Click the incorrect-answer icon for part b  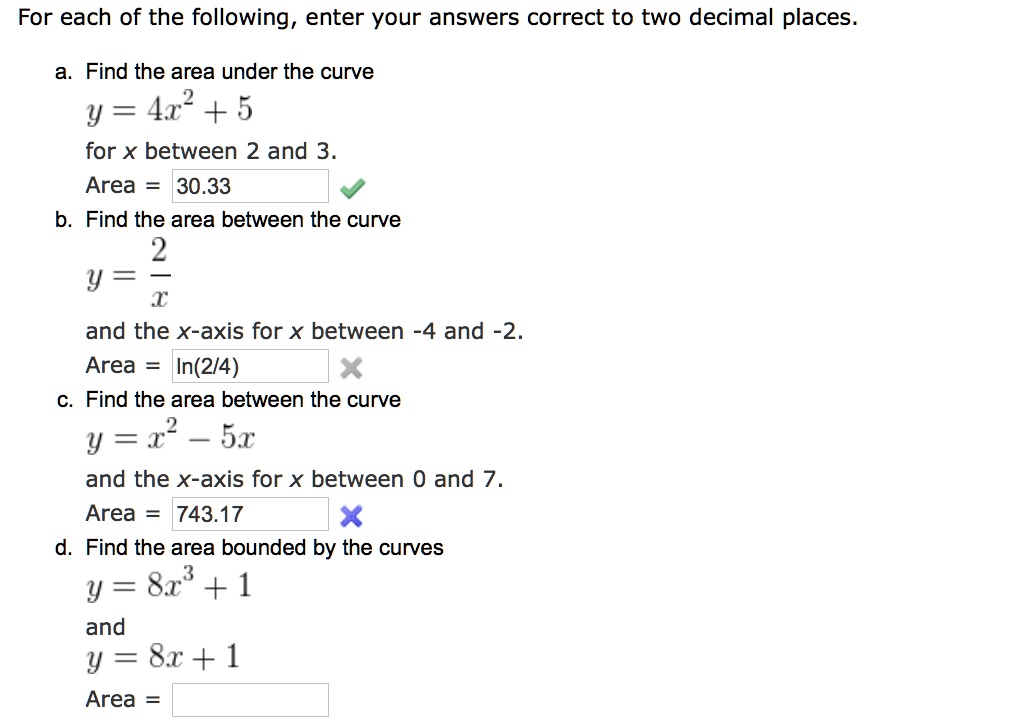click(x=351, y=366)
